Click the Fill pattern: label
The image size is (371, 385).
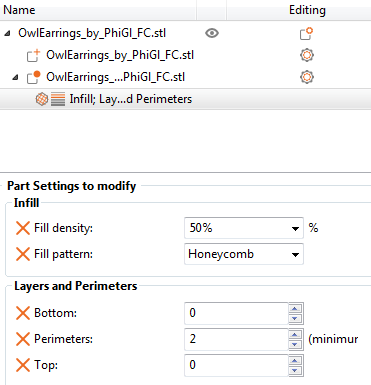pyautogui.click(x=63, y=254)
